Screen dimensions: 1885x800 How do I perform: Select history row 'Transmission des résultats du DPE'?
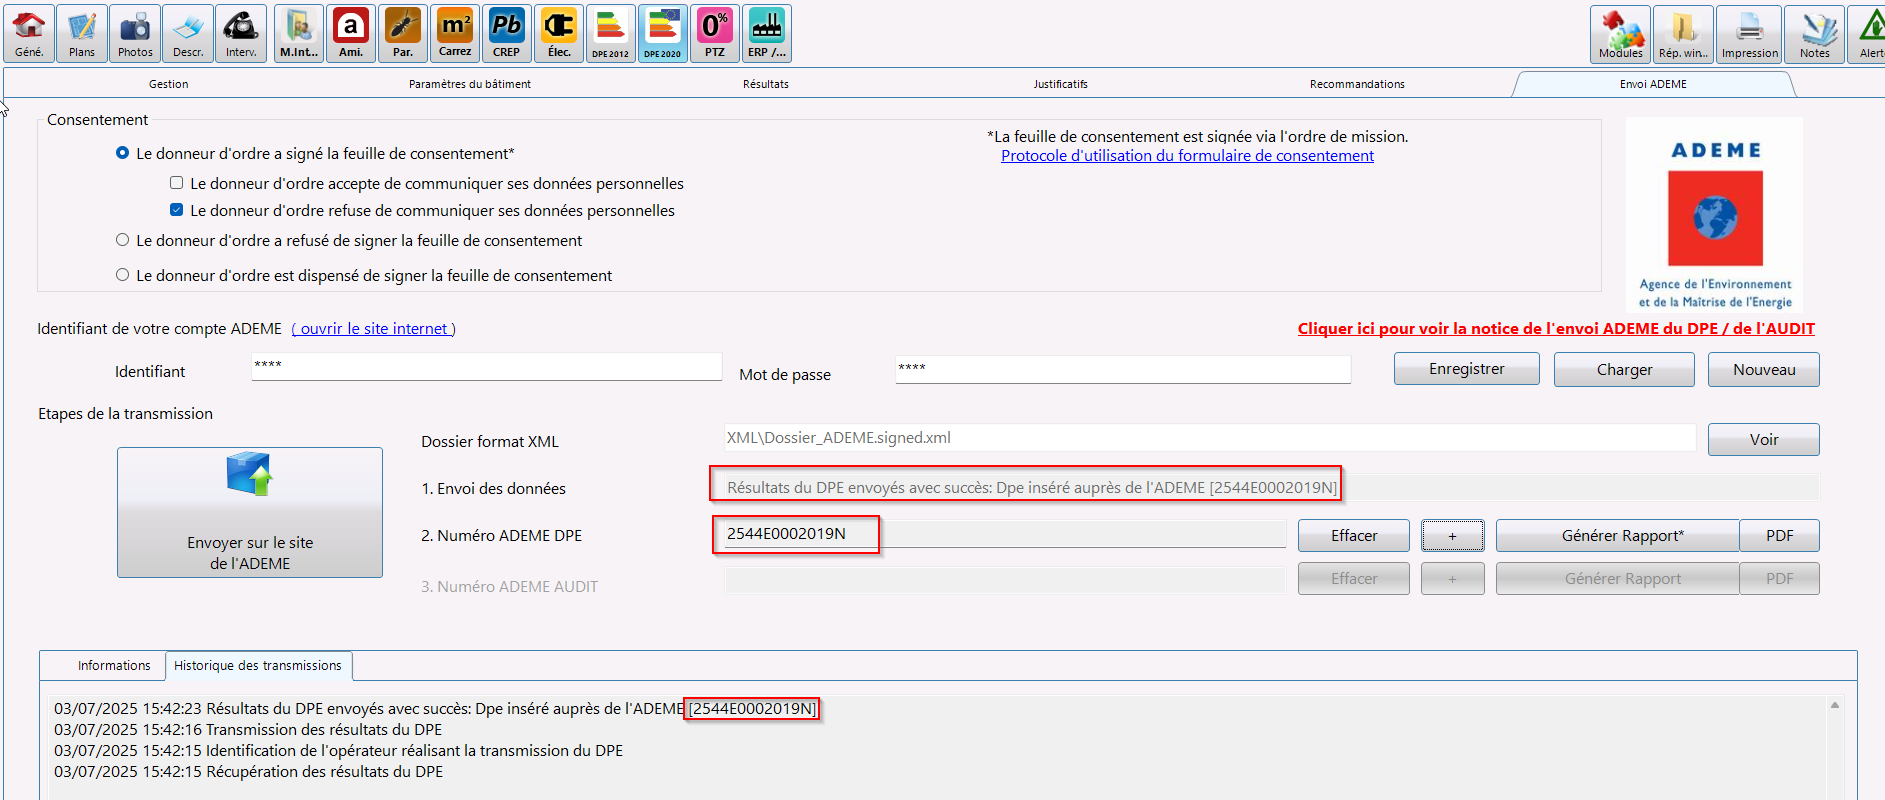coord(248,730)
